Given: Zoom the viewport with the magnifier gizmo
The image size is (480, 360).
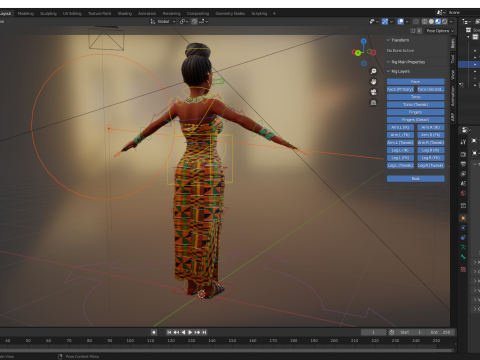Looking at the screenshot, I should (x=374, y=71).
